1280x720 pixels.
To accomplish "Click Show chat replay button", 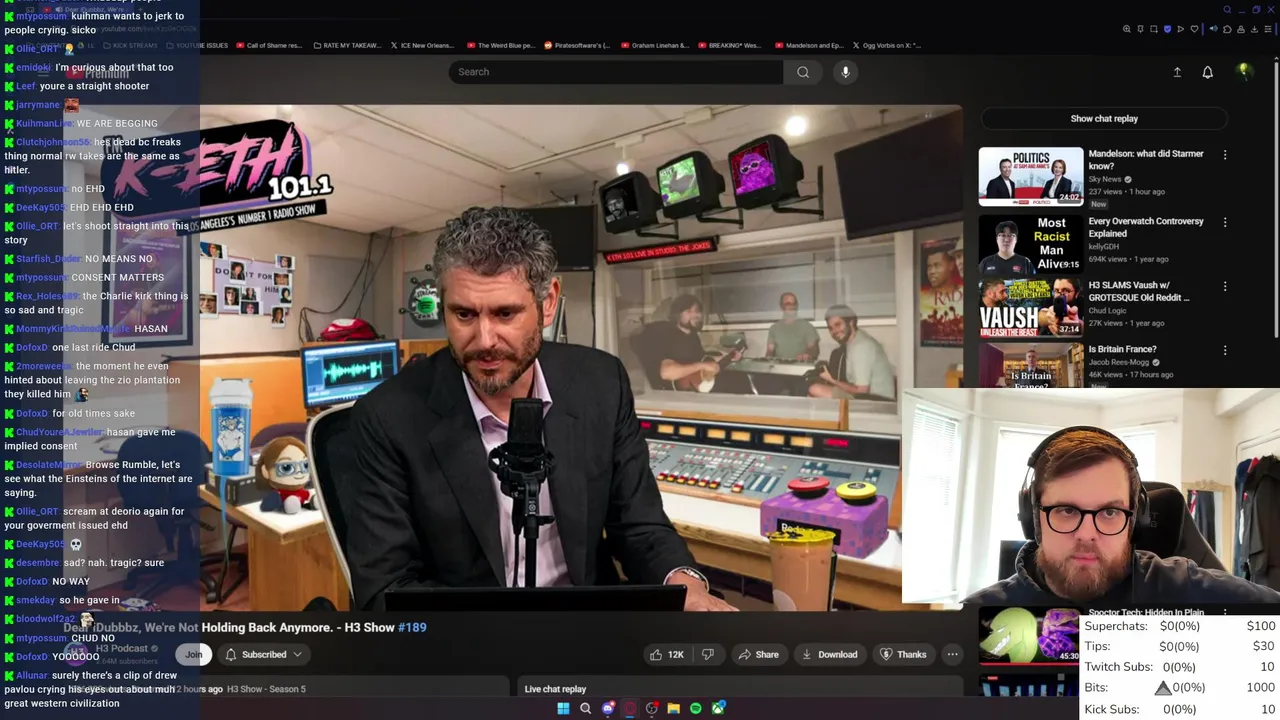I will pyautogui.click(x=1104, y=118).
